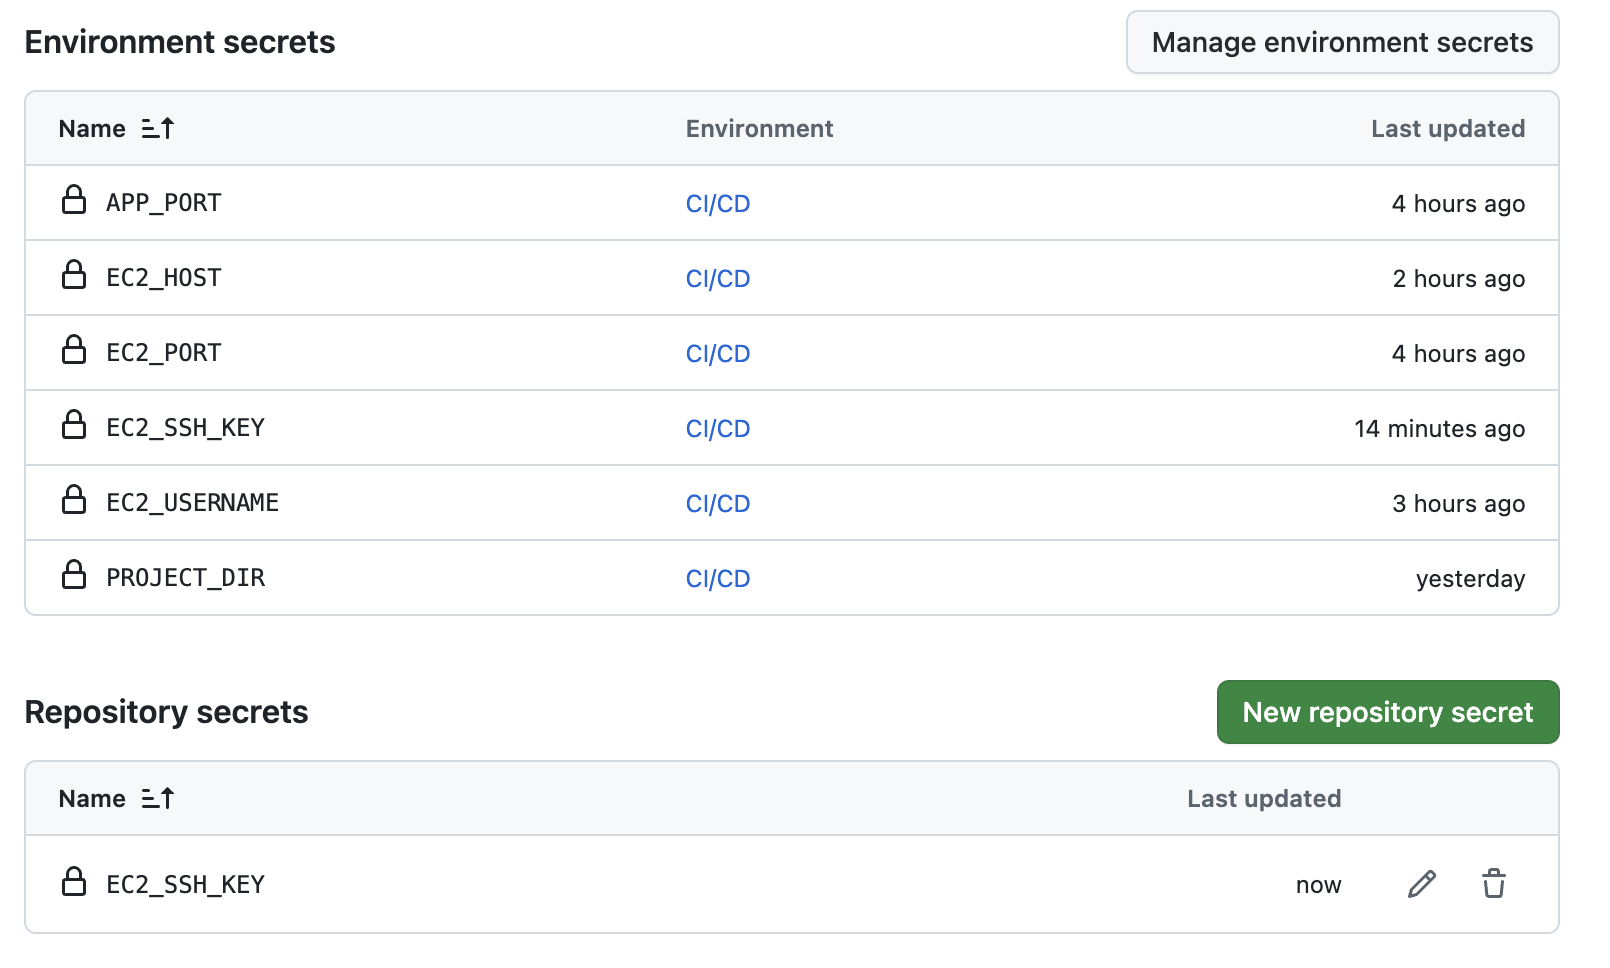Image resolution: width=1610 pixels, height=968 pixels.
Task: Click the trash delete icon for EC2_SSH_KEY
Action: coord(1493,884)
